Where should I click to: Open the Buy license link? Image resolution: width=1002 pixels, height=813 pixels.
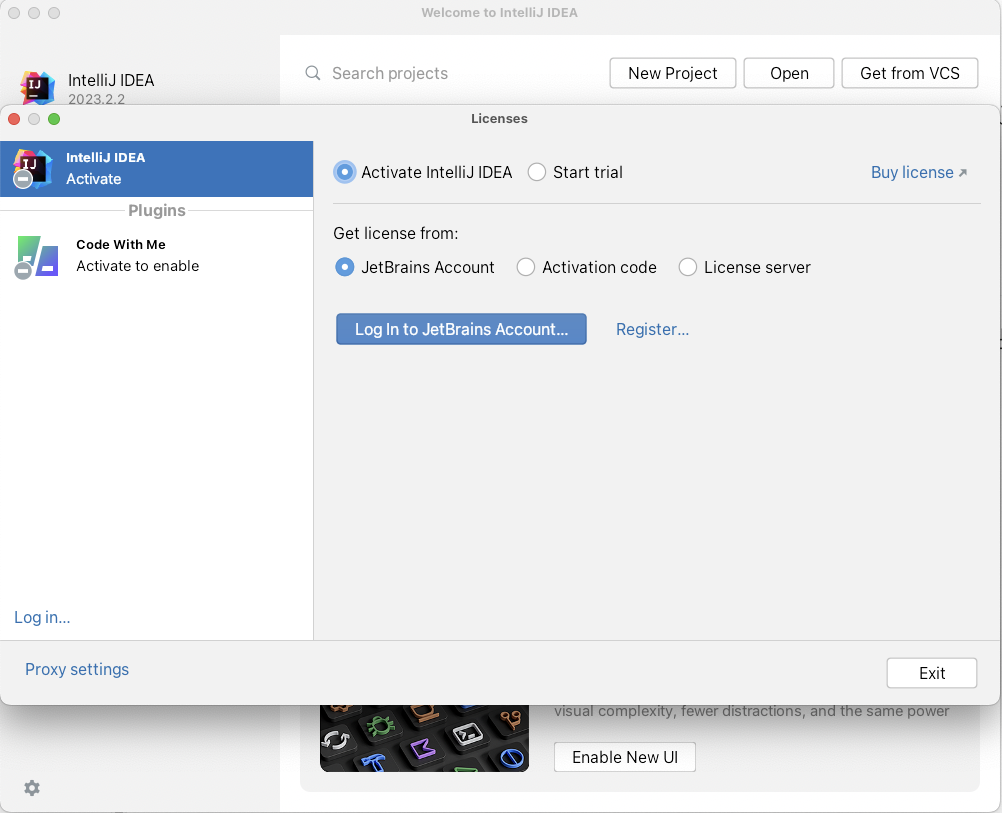pyautogui.click(x=912, y=173)
